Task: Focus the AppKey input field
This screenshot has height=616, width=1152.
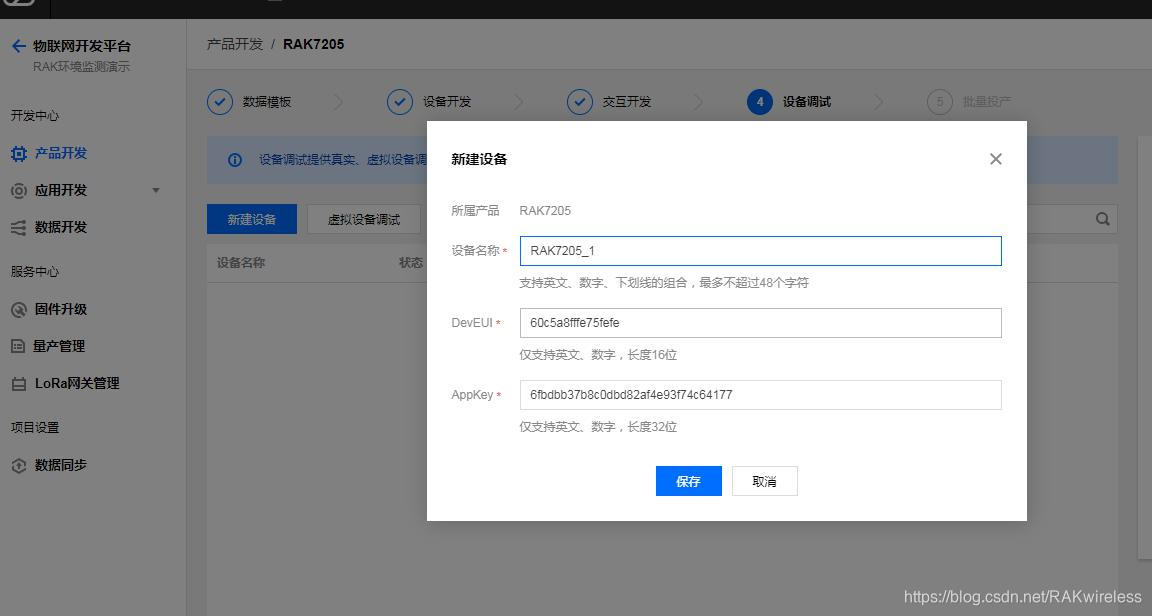Action: pyautogui.click(x=760, y=395)
